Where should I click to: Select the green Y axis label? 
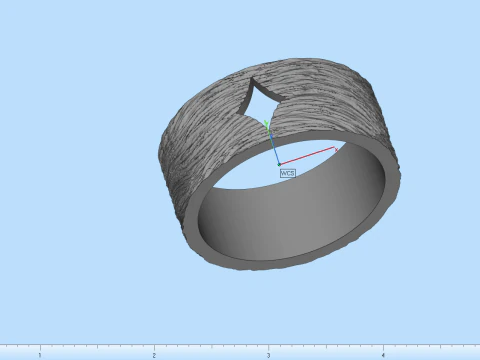[x=266, y=124]
